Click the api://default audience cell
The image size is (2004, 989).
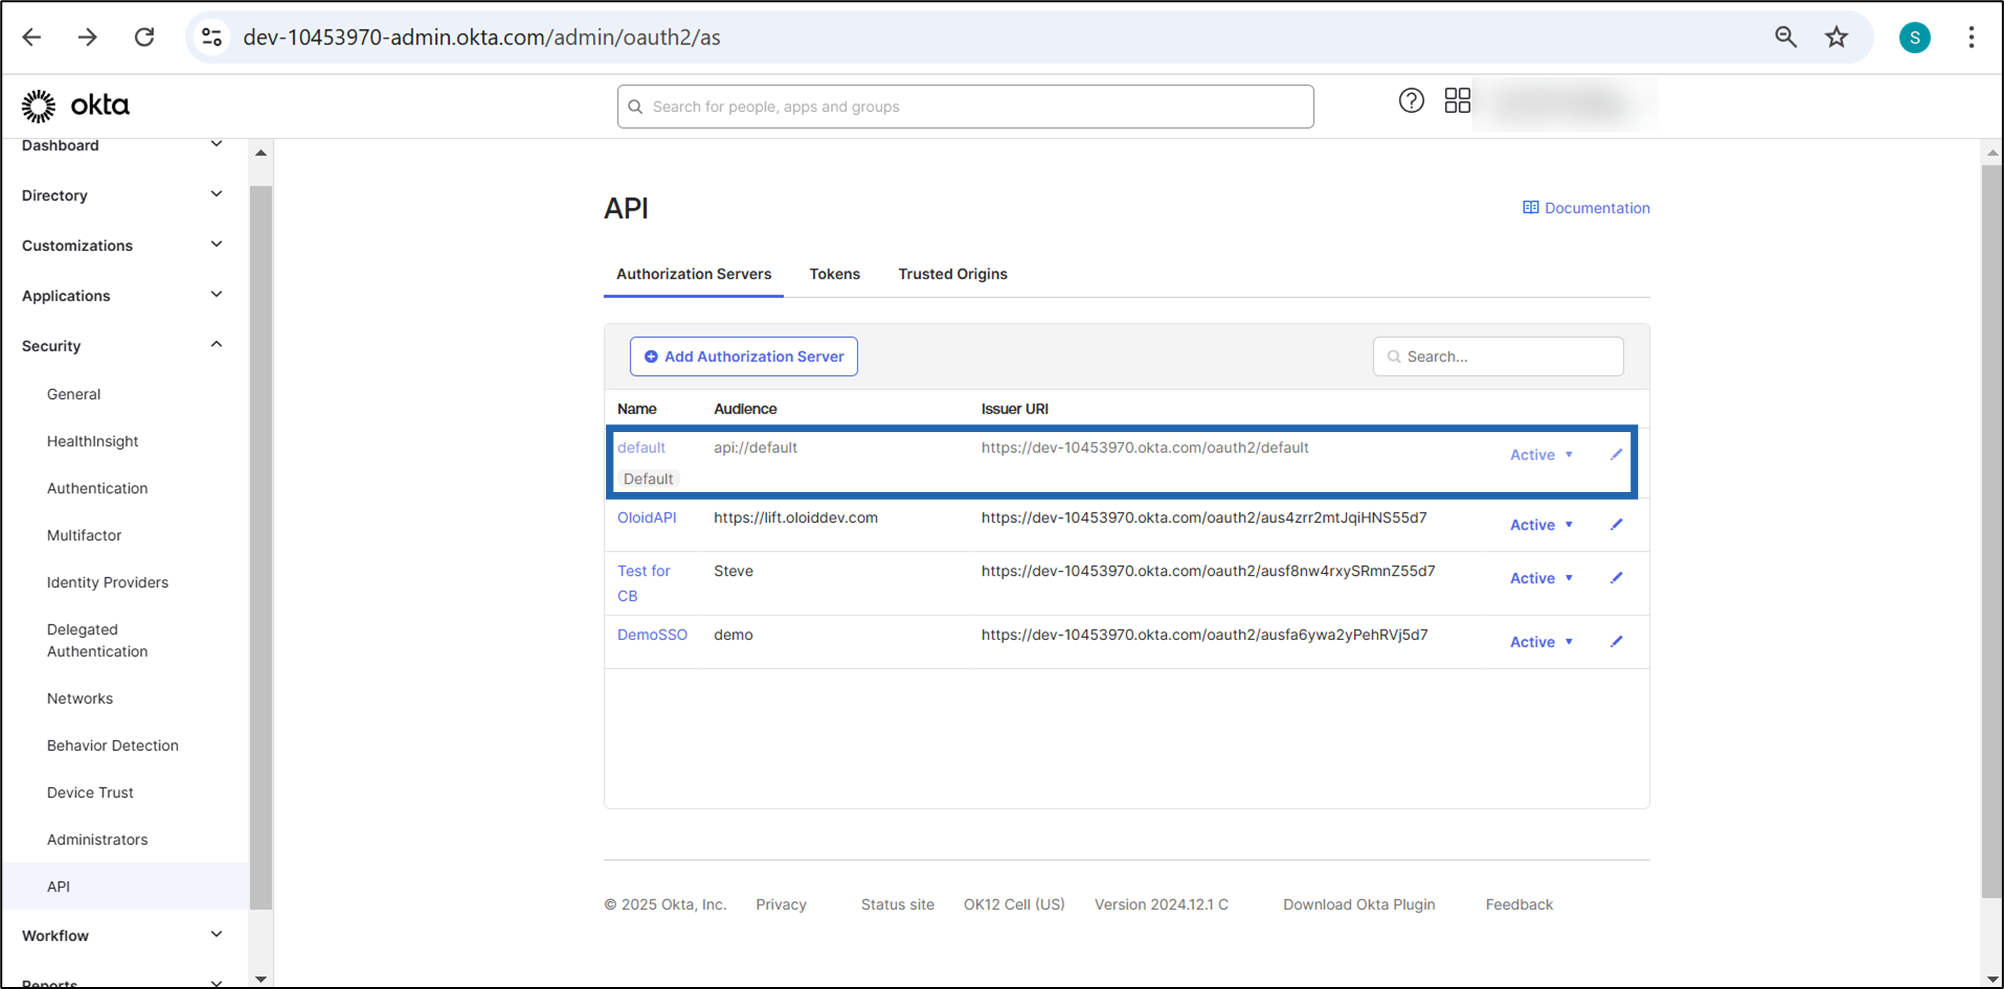[755, 447]
